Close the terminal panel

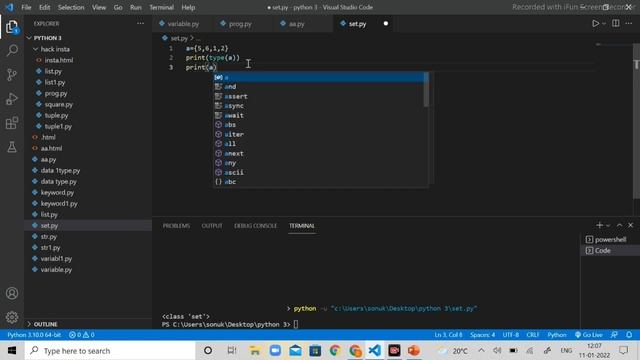(631, 225)
